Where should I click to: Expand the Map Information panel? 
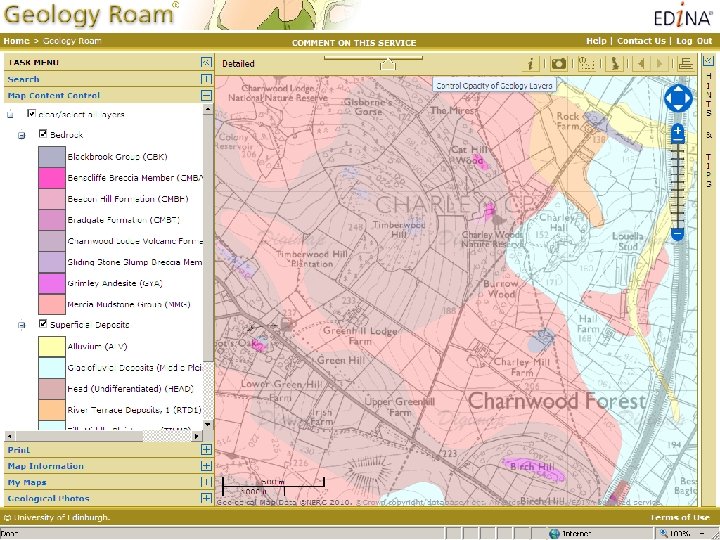click(x=206, y=466)
